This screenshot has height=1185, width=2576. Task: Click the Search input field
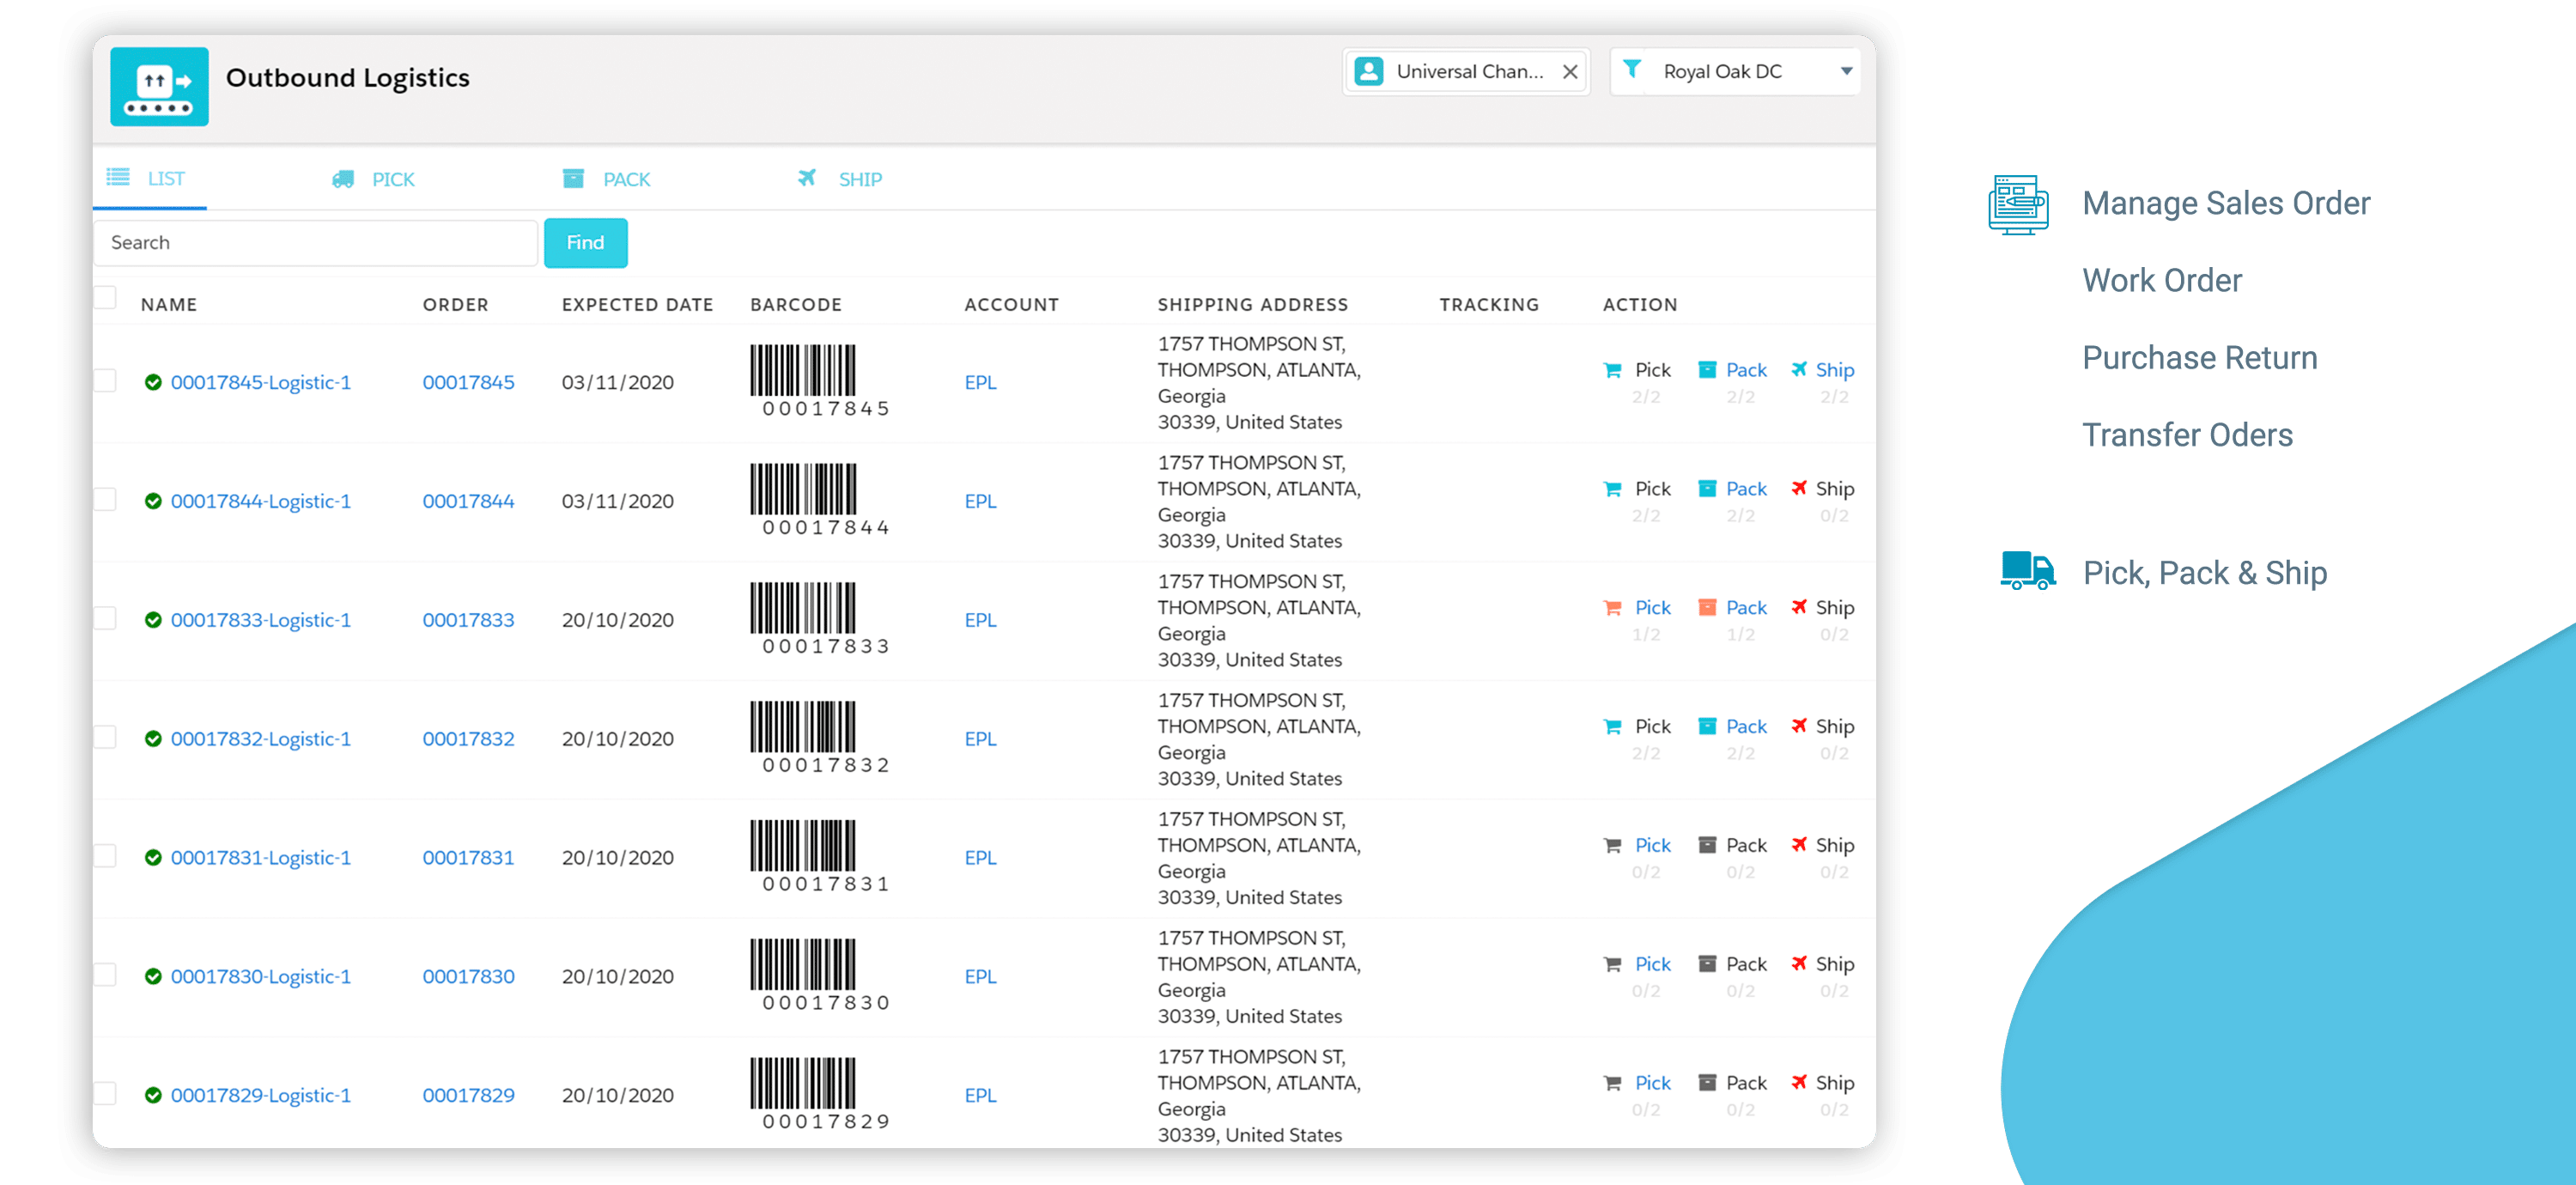315,243
